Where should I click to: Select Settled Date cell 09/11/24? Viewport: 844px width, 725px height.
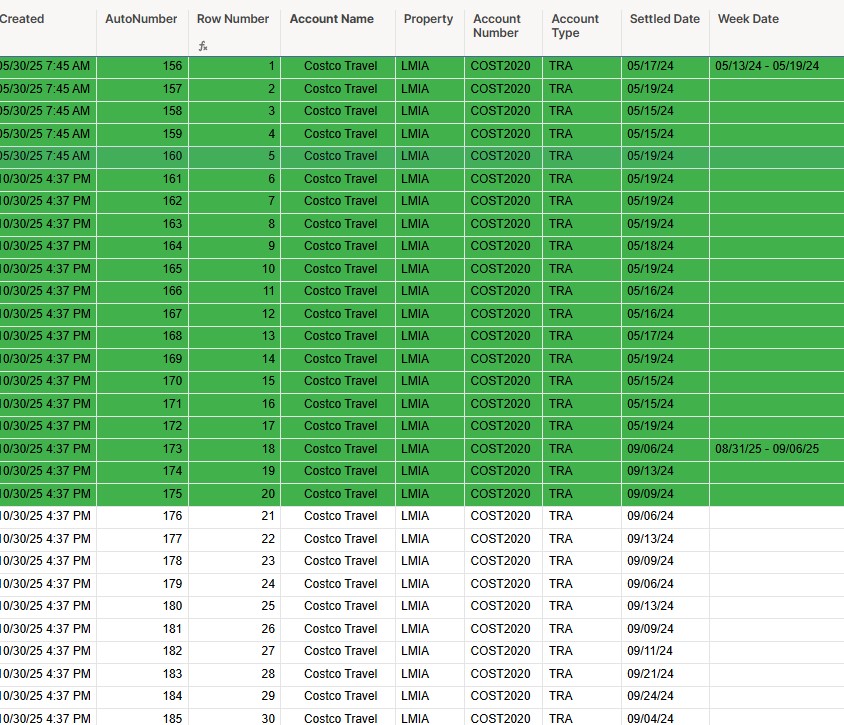pyautogui.click(x=650, y=651)
